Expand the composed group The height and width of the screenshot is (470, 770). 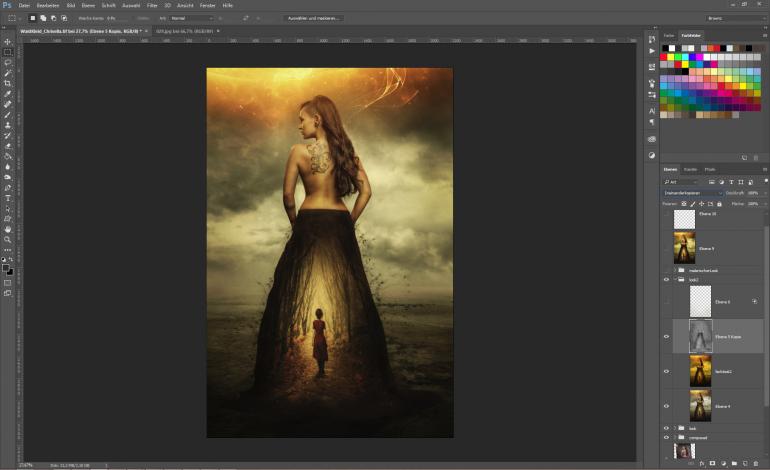675,437
